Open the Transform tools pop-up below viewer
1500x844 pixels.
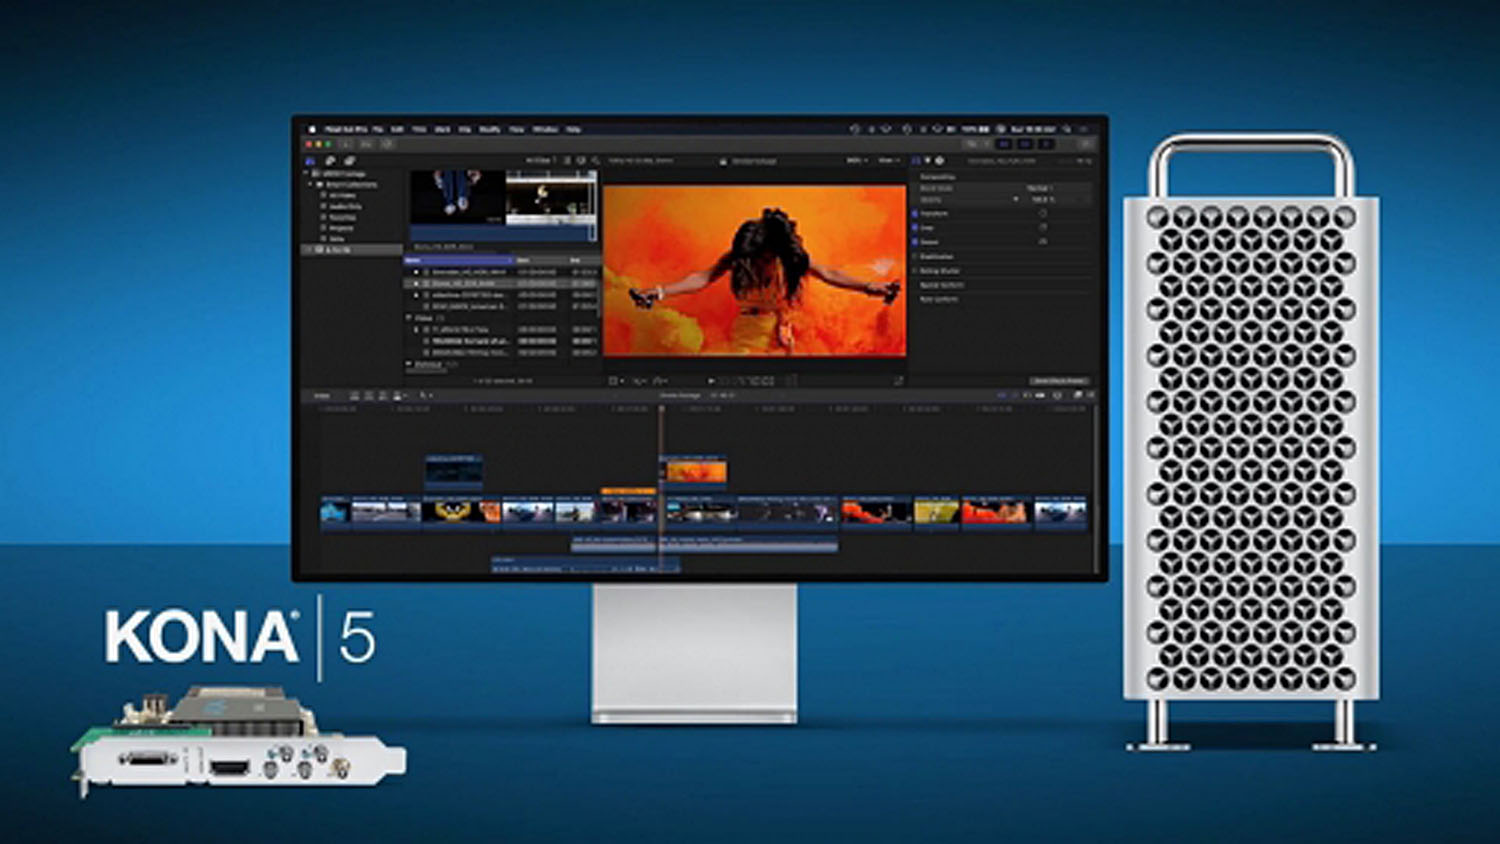pyautogui.click(x=617, y=381)
